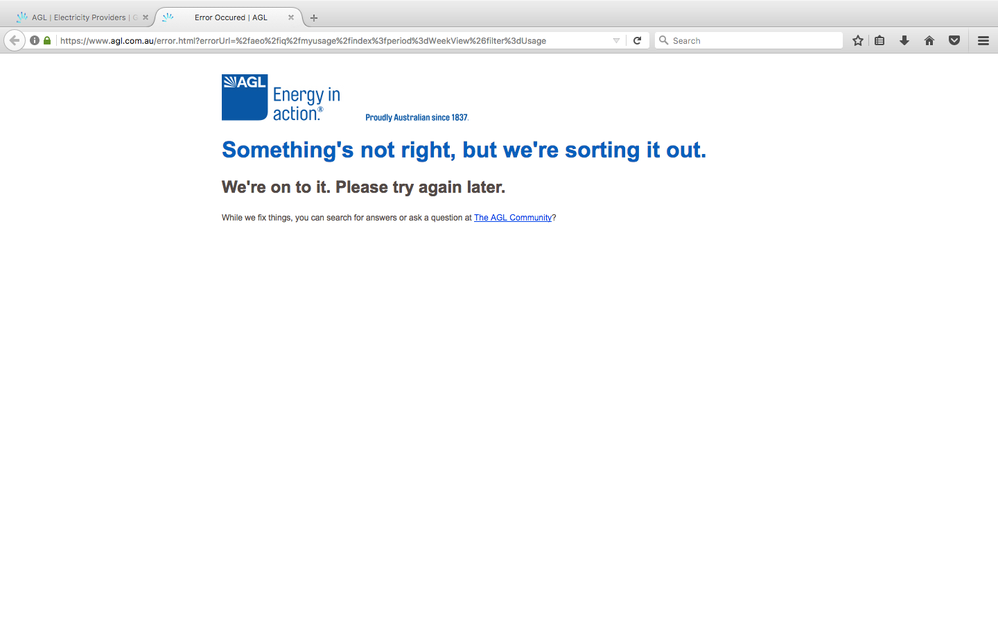This screenshot has width=998, height=624.
Task: Select the Error Occured | AGL tab
Action: (x=229, y=17)
